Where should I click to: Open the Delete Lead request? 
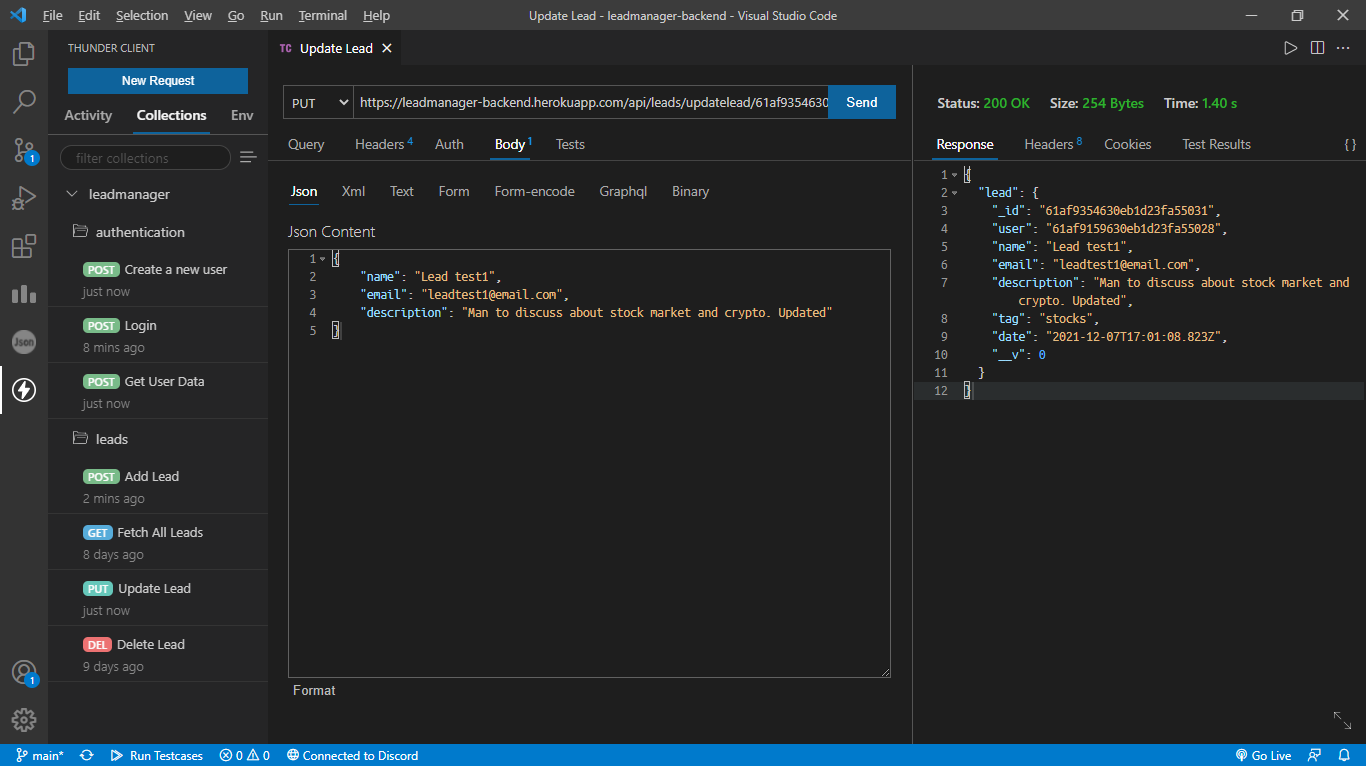coord(158,654)
